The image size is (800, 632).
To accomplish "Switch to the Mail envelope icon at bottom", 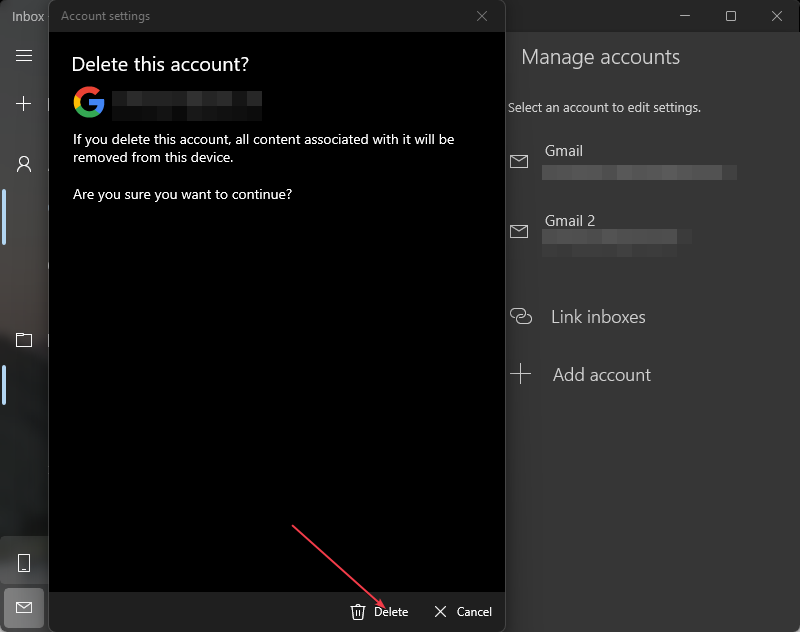I will [x=24, y=607].
